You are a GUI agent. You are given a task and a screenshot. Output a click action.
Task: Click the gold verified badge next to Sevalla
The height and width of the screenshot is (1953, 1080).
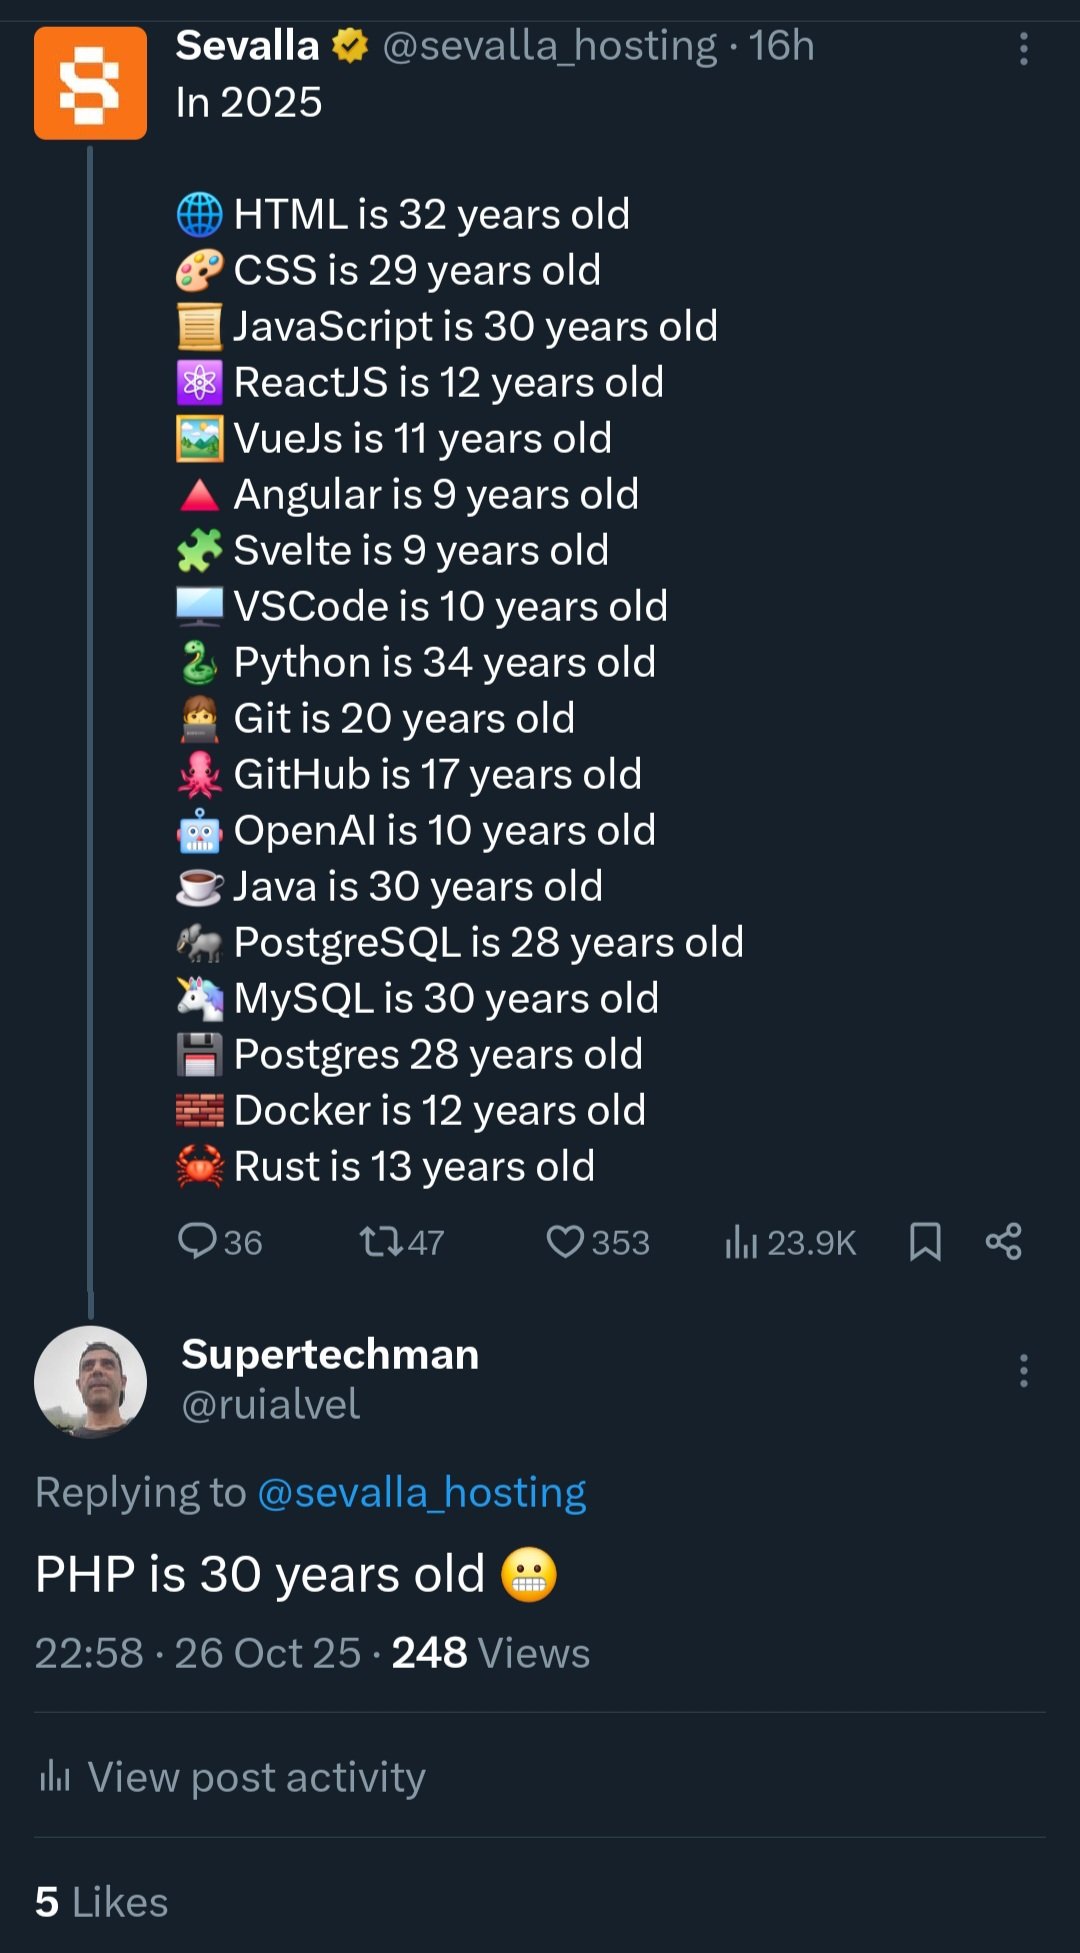pyautogui.click(x=350, y=46)
